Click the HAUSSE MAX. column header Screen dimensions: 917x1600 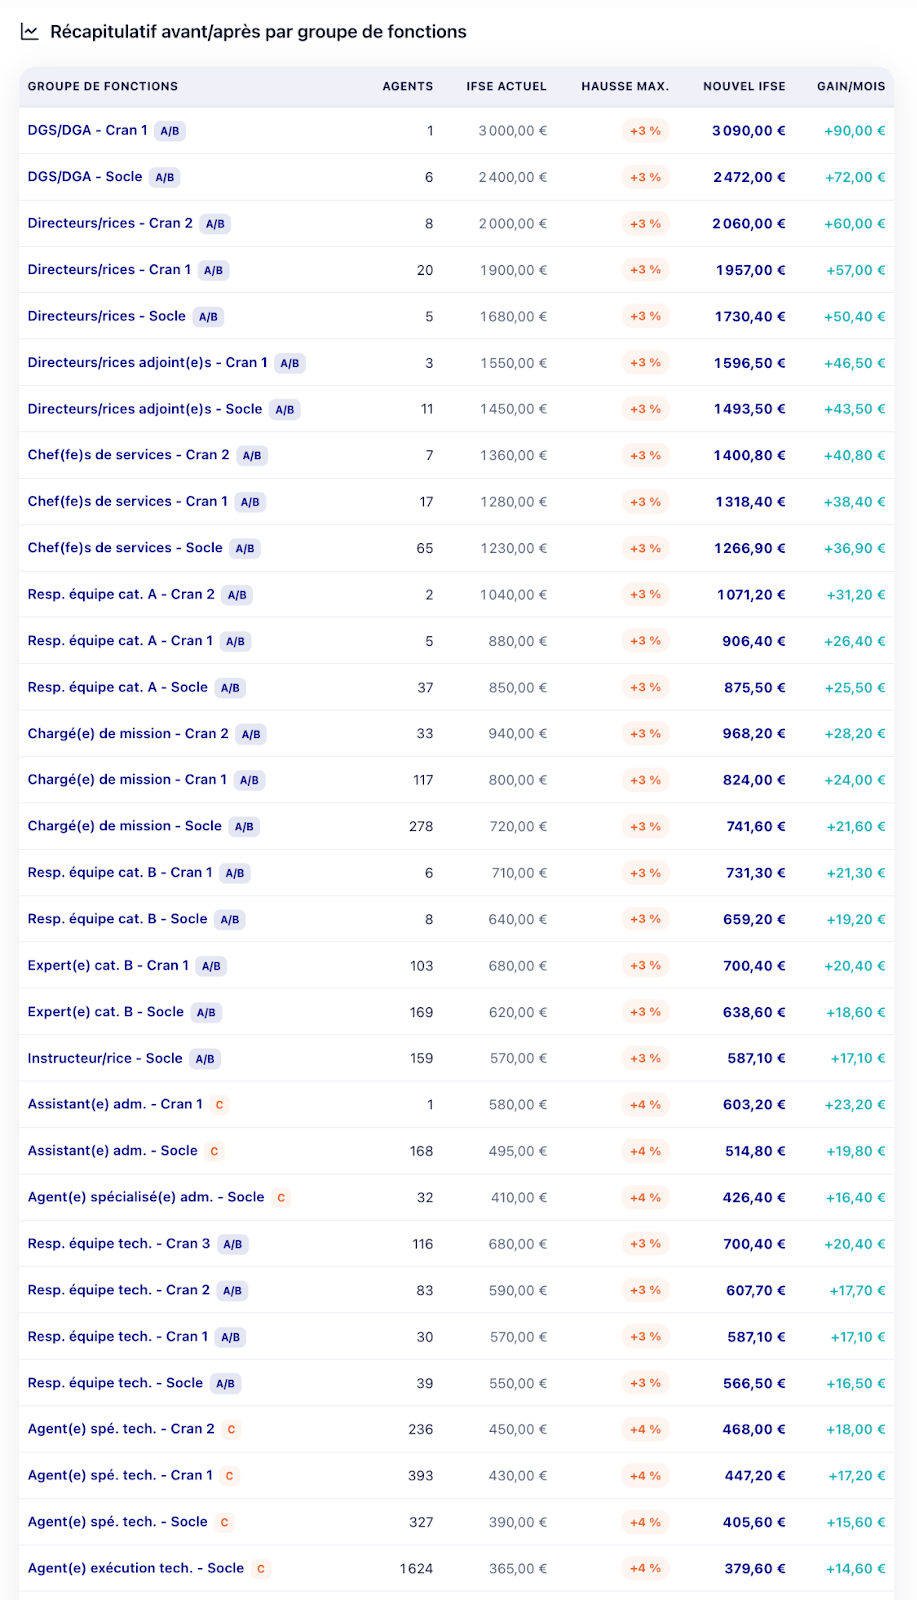[625, 87]
